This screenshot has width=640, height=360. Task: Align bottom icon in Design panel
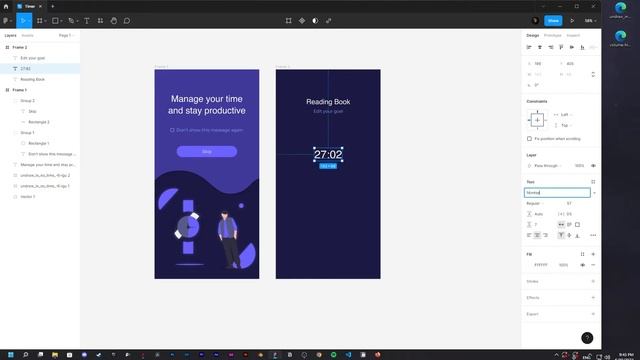pos(582,47)
